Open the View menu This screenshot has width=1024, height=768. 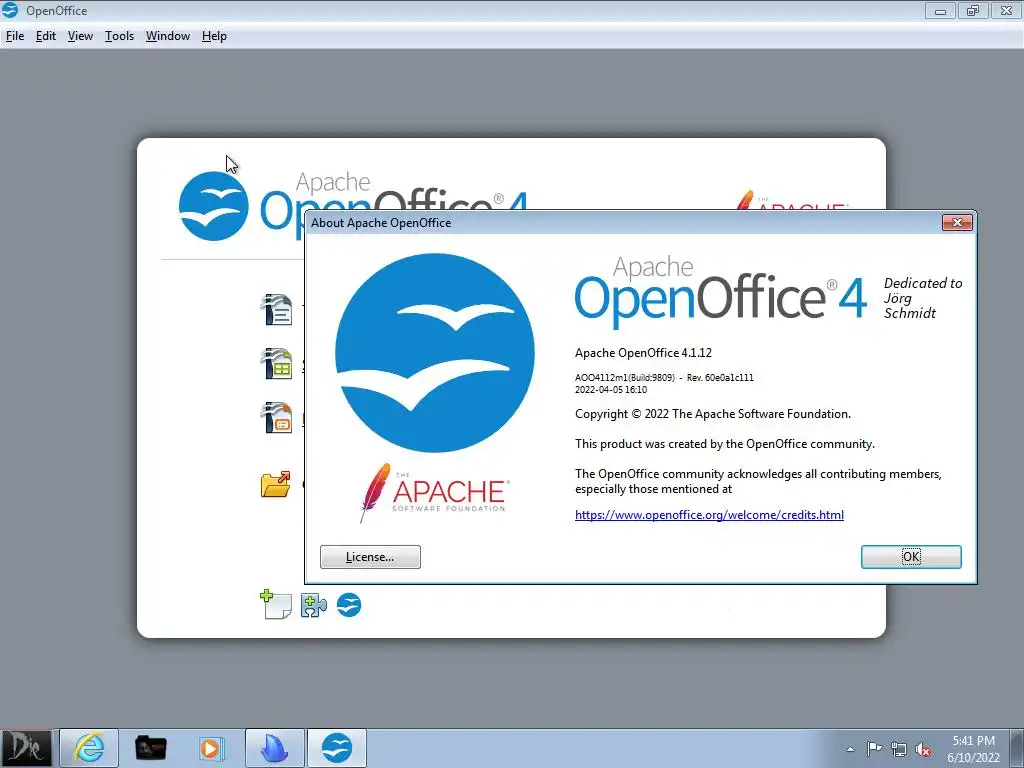pos(80,36)
